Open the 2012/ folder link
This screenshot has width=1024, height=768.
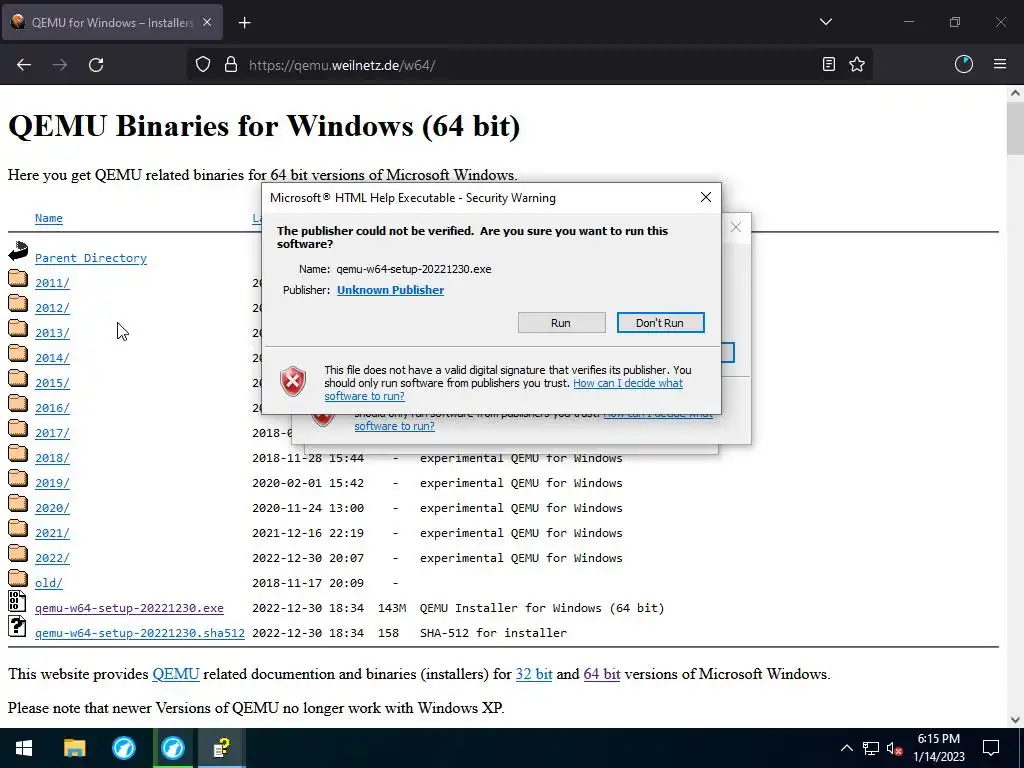pos(52,308)
